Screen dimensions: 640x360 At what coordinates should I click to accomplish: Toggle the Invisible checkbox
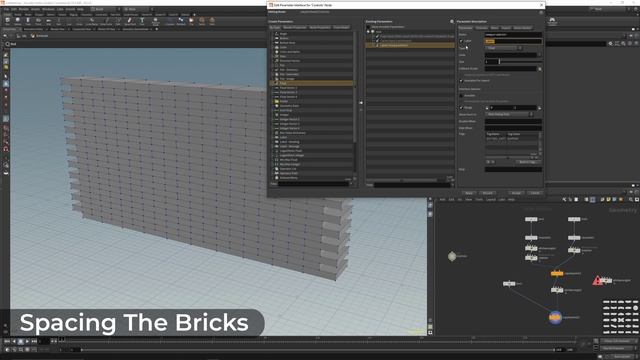tap(461, 96)
